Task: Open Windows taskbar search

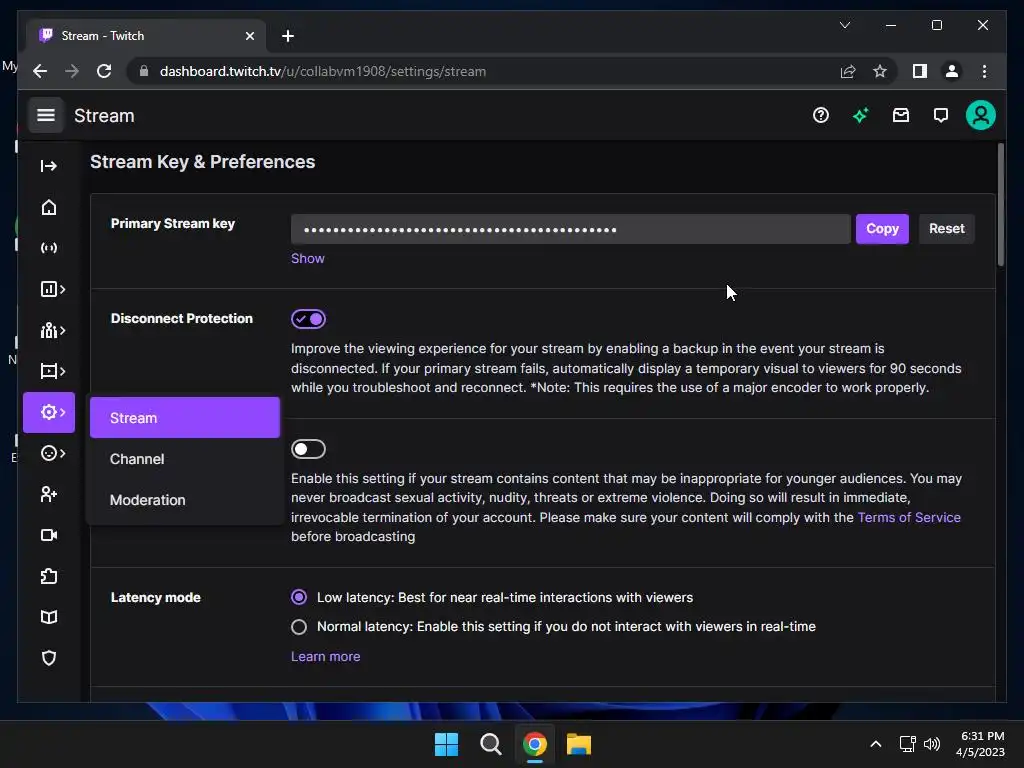Action: point(490,744)
